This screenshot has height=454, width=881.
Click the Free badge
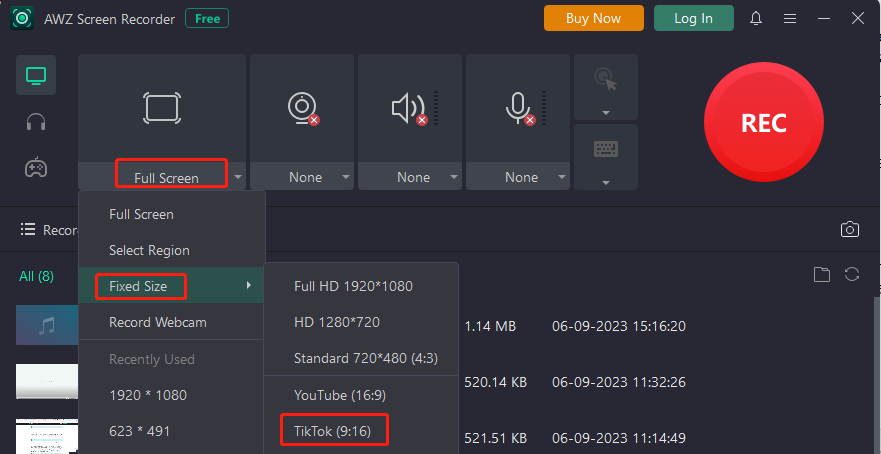tap(207, 19)
